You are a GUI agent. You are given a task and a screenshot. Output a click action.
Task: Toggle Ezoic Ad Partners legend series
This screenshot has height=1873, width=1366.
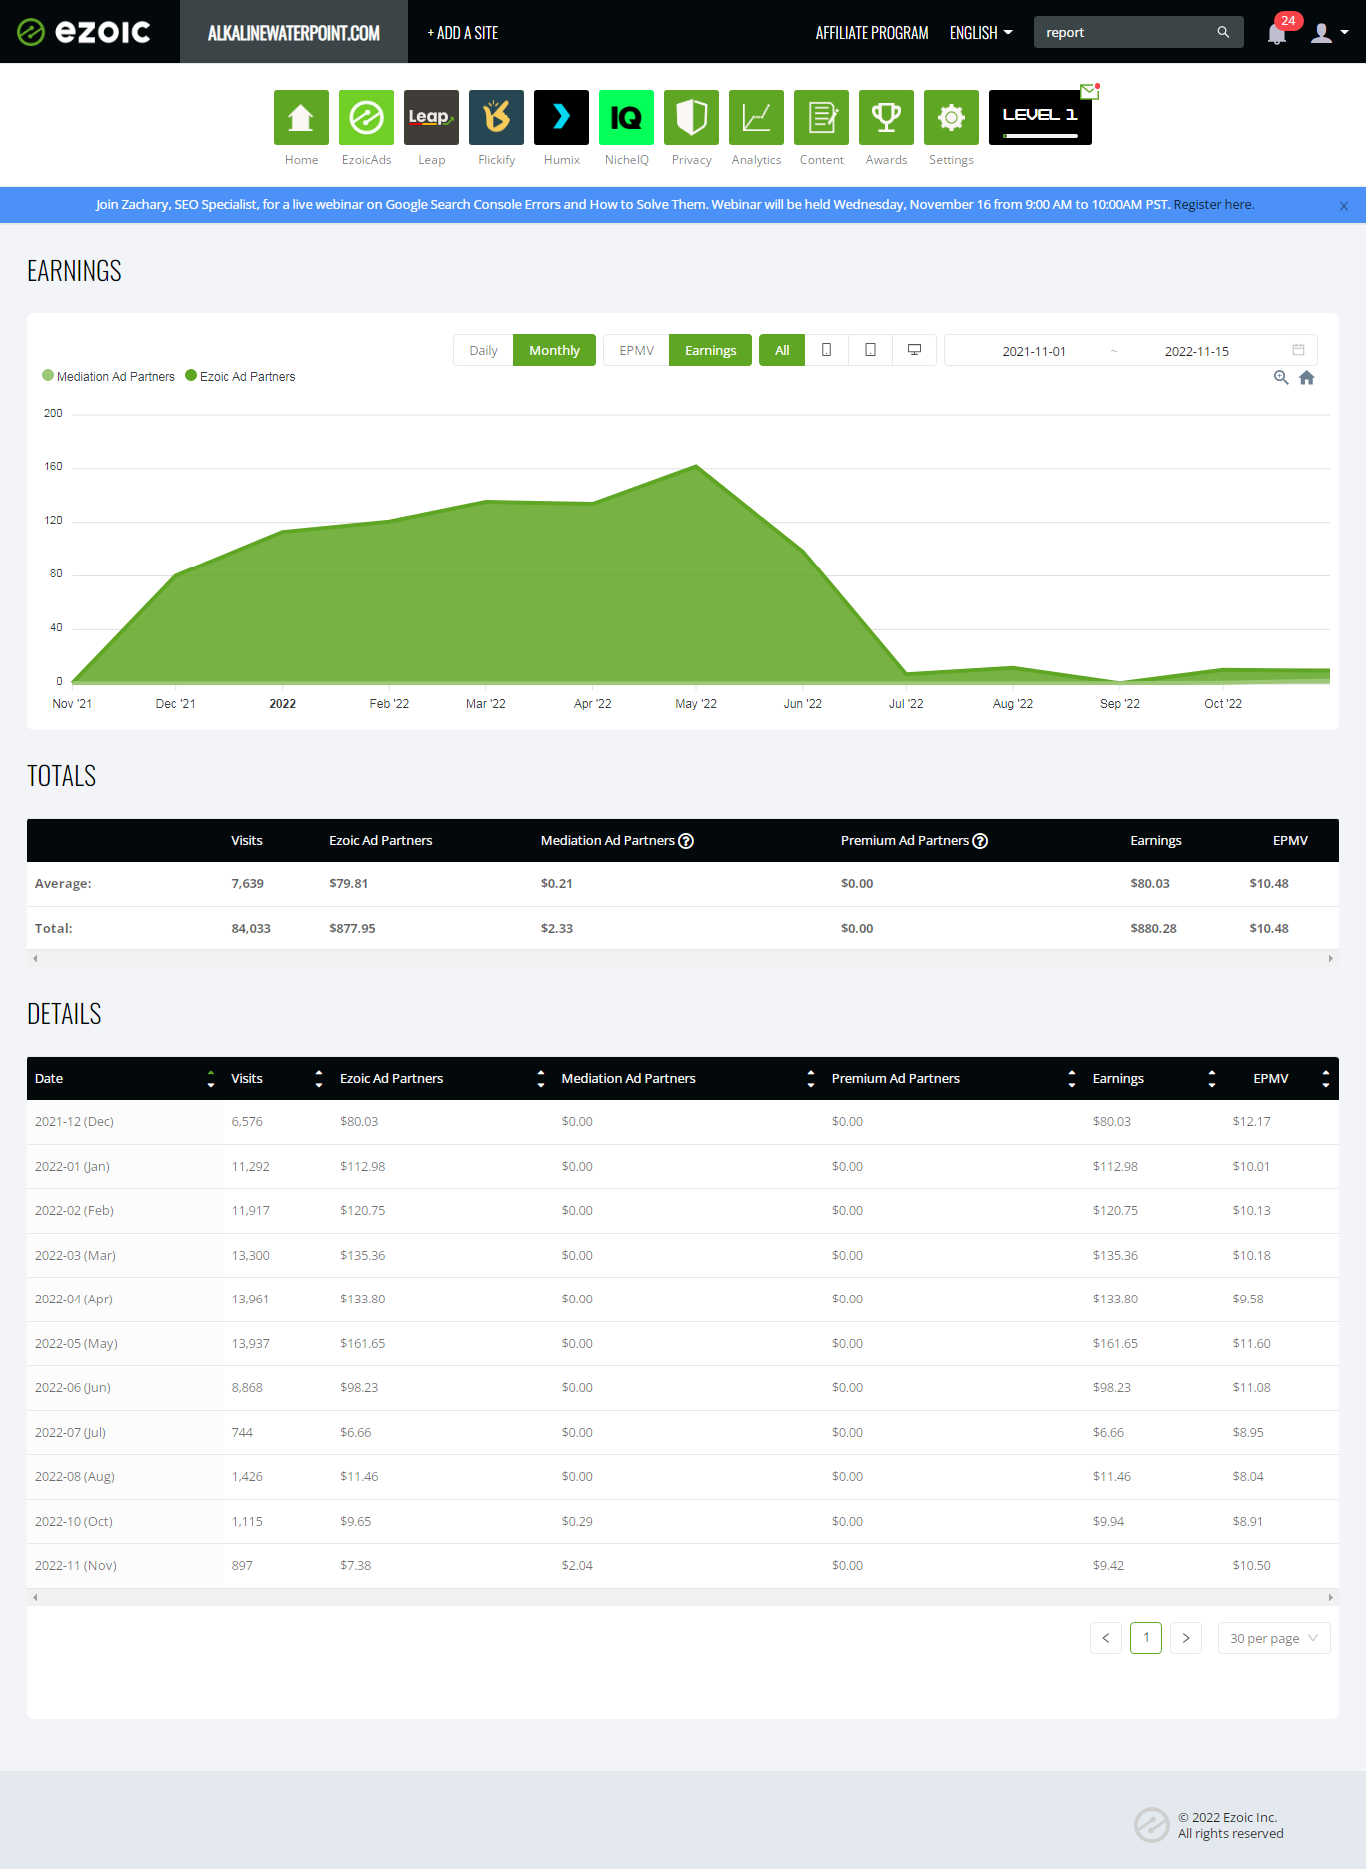(240, 376)
